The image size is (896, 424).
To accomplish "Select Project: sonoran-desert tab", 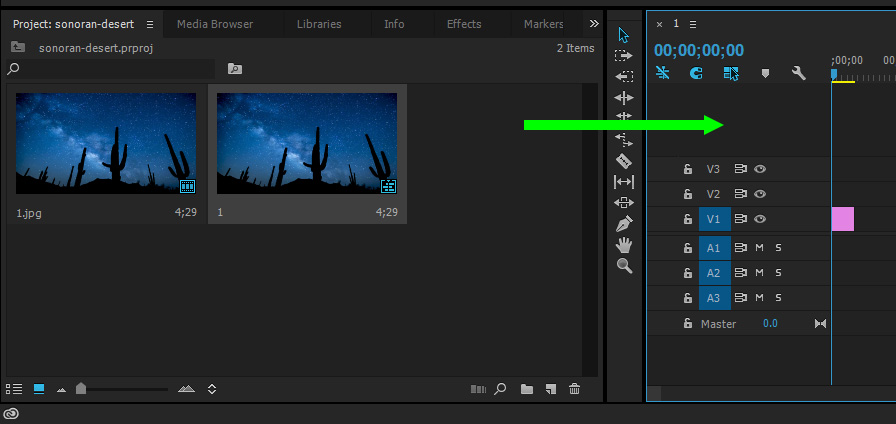I will pos(74,24).
